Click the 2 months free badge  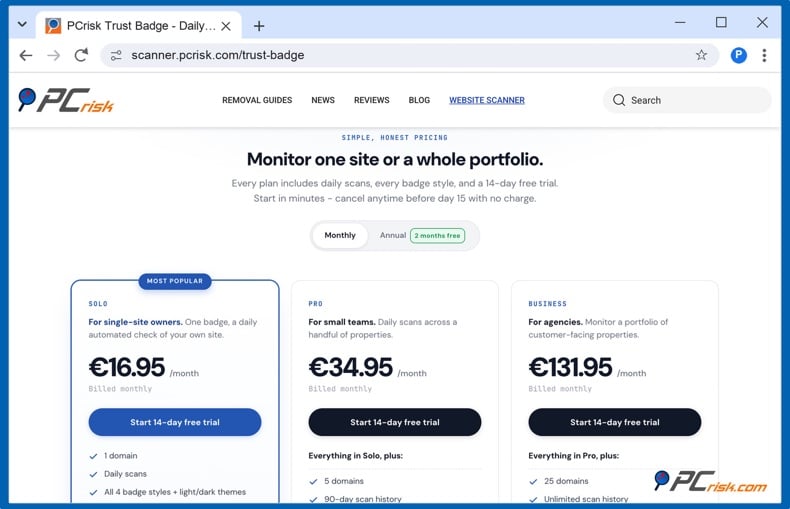click(437, 235)
